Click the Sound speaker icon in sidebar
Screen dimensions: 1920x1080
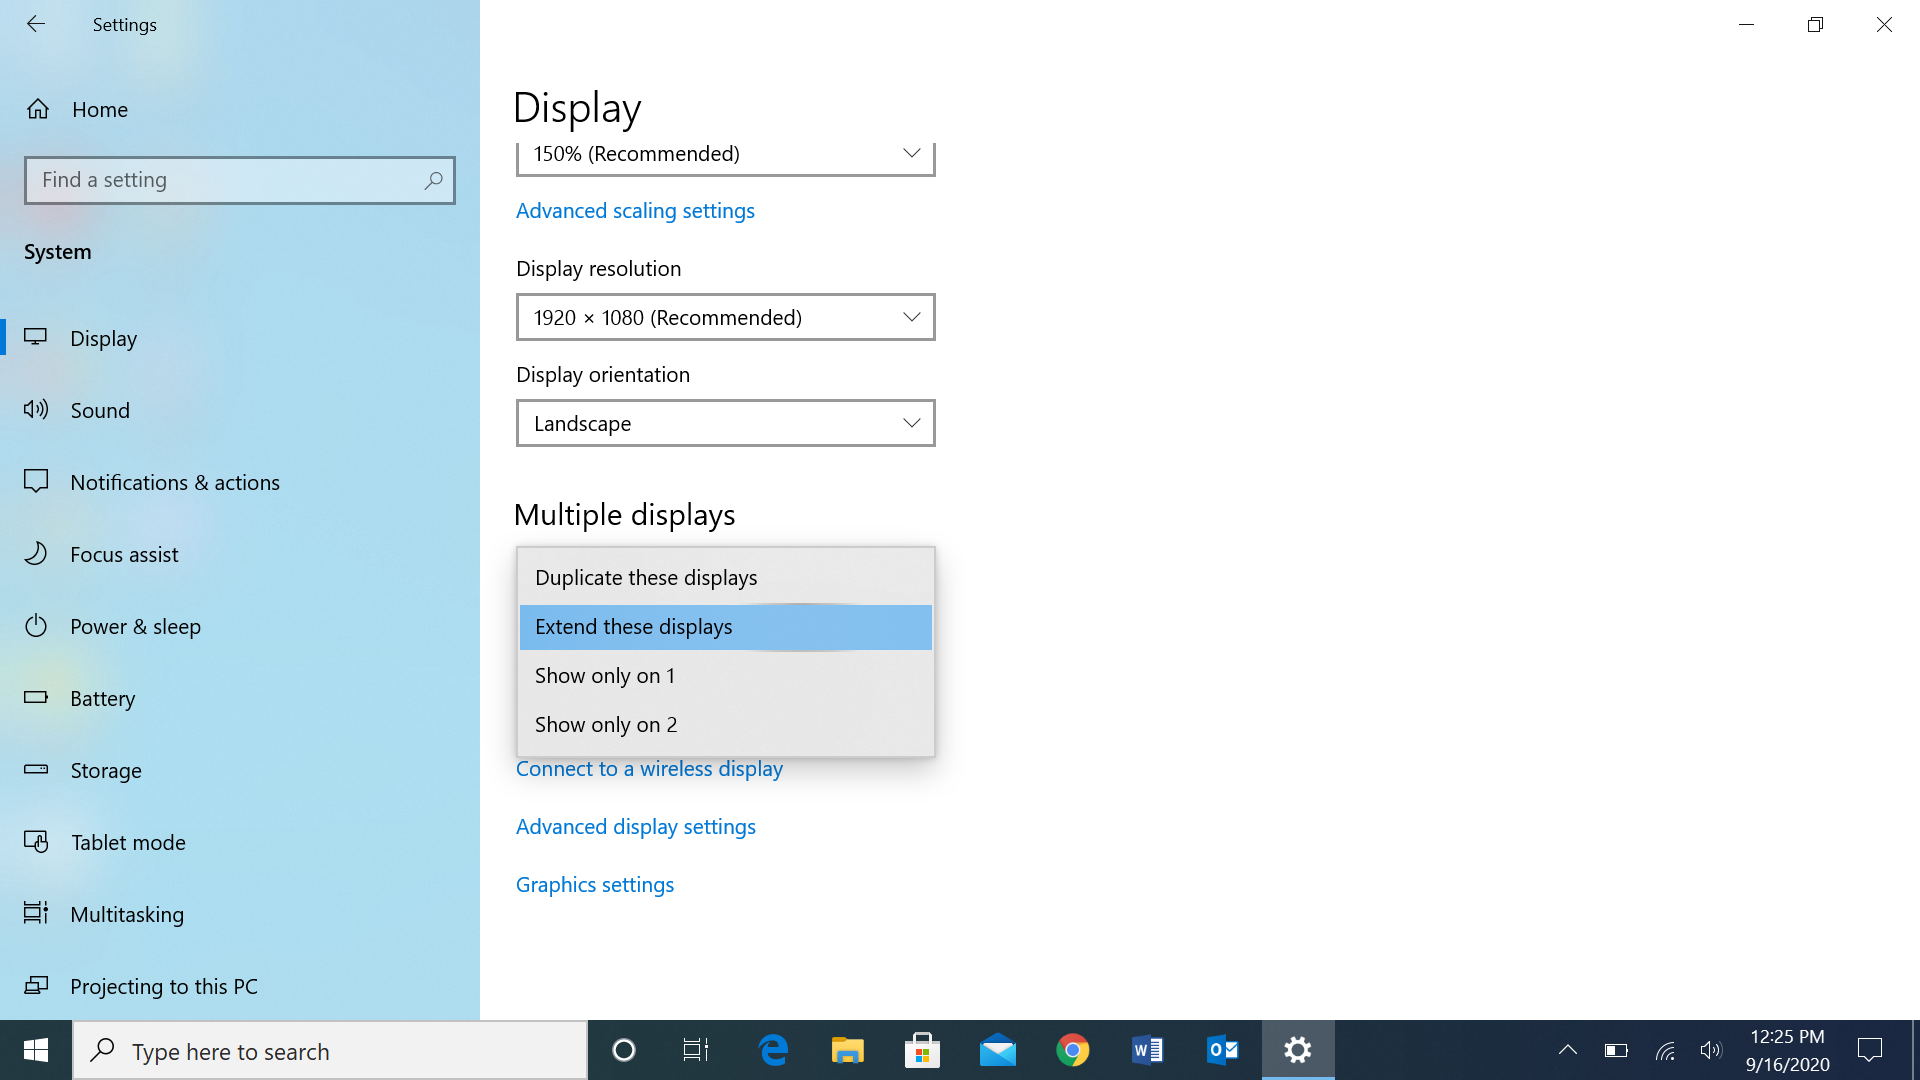[x=36, y=409]
